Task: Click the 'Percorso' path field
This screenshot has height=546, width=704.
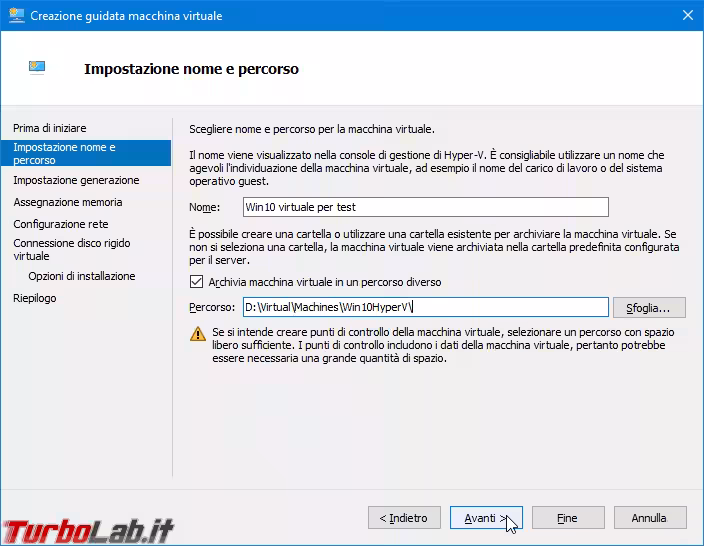Action: 426,307
